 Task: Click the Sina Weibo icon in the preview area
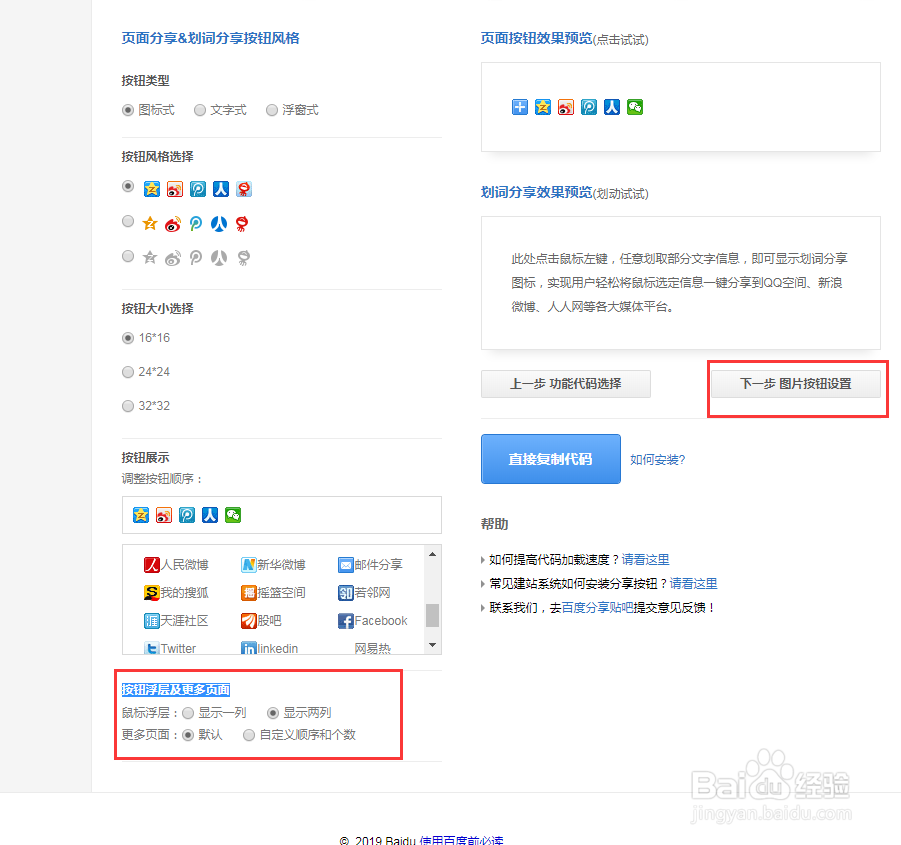point(565,107)
